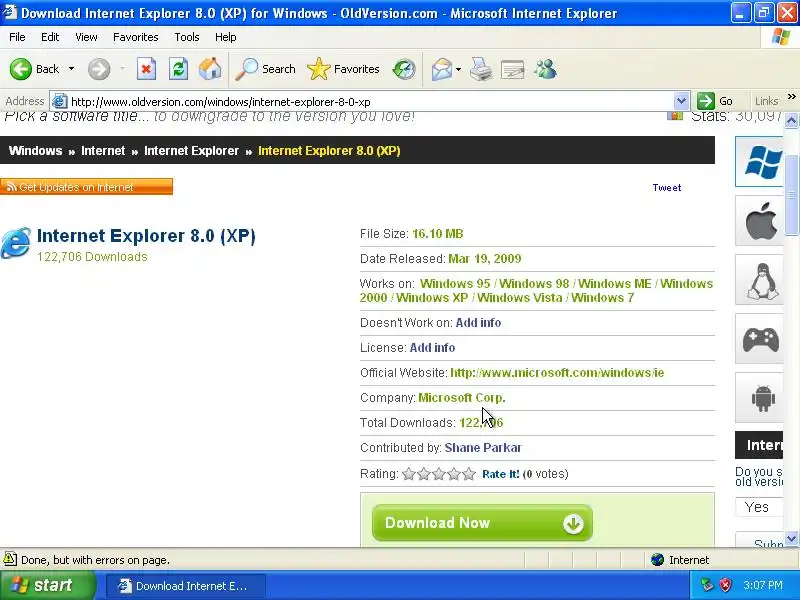Click the Internet zone globe icon
This screenshot has width=800, height=600.
657,560
